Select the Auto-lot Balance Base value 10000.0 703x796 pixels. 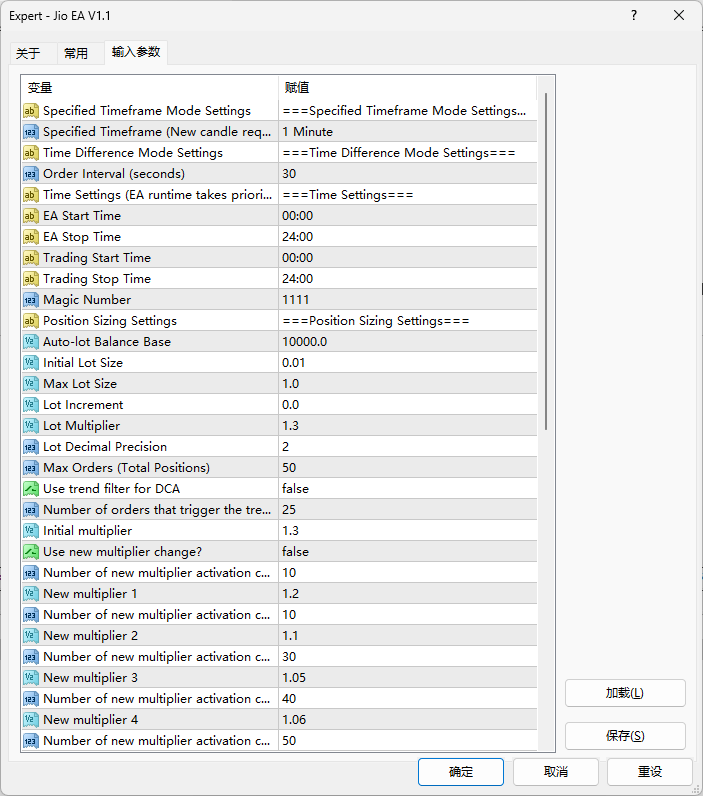click(407, 342)
